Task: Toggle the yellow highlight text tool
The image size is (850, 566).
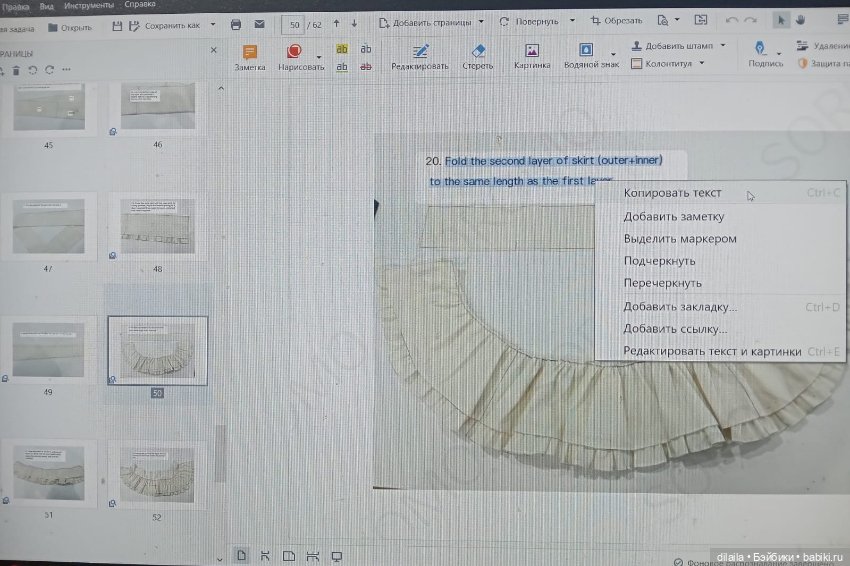Action: 342,48
